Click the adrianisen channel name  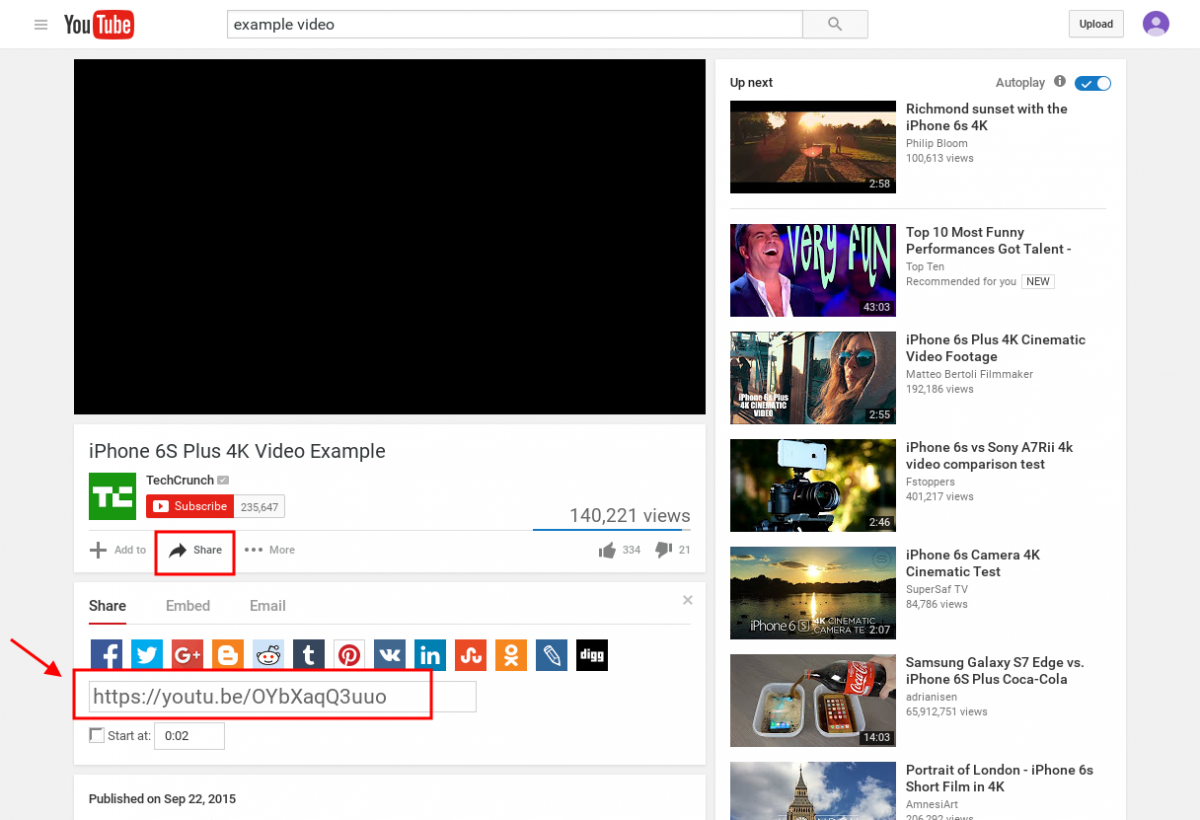931,696
